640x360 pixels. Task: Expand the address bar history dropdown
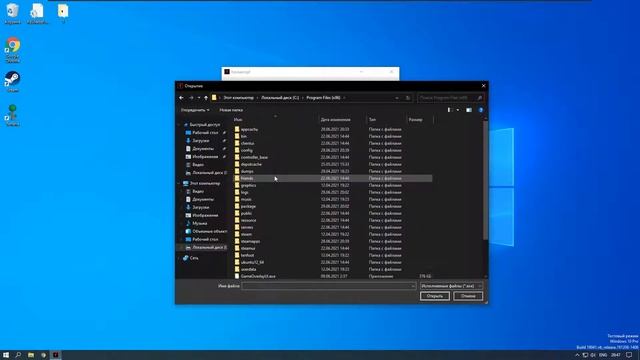coord(397,98)
